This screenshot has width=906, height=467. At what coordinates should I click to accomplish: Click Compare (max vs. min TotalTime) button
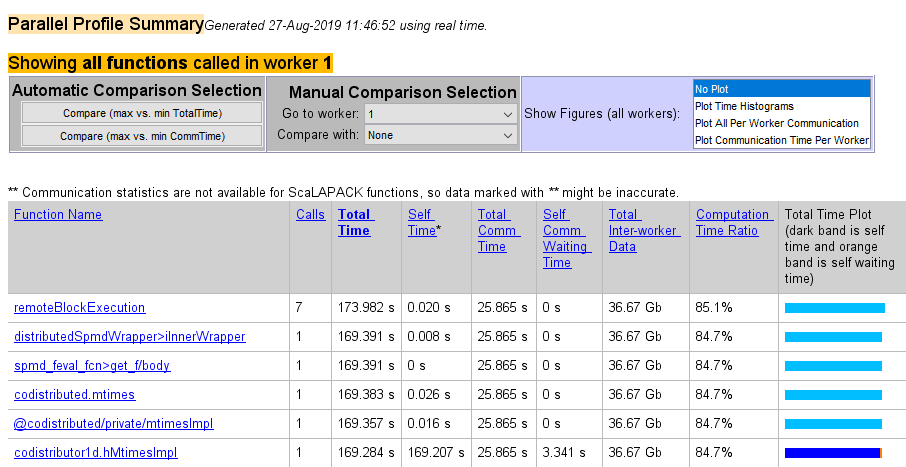tap(142, 113)
